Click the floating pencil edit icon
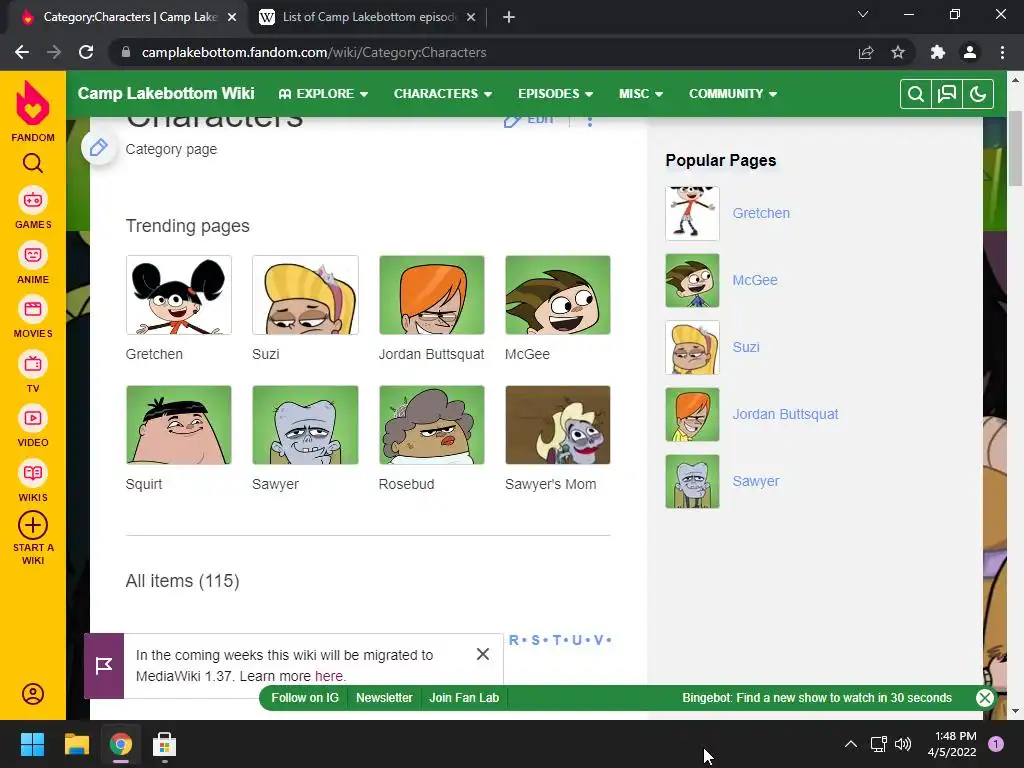Screen dimensions: 1024x768 [x=99, y=148]
